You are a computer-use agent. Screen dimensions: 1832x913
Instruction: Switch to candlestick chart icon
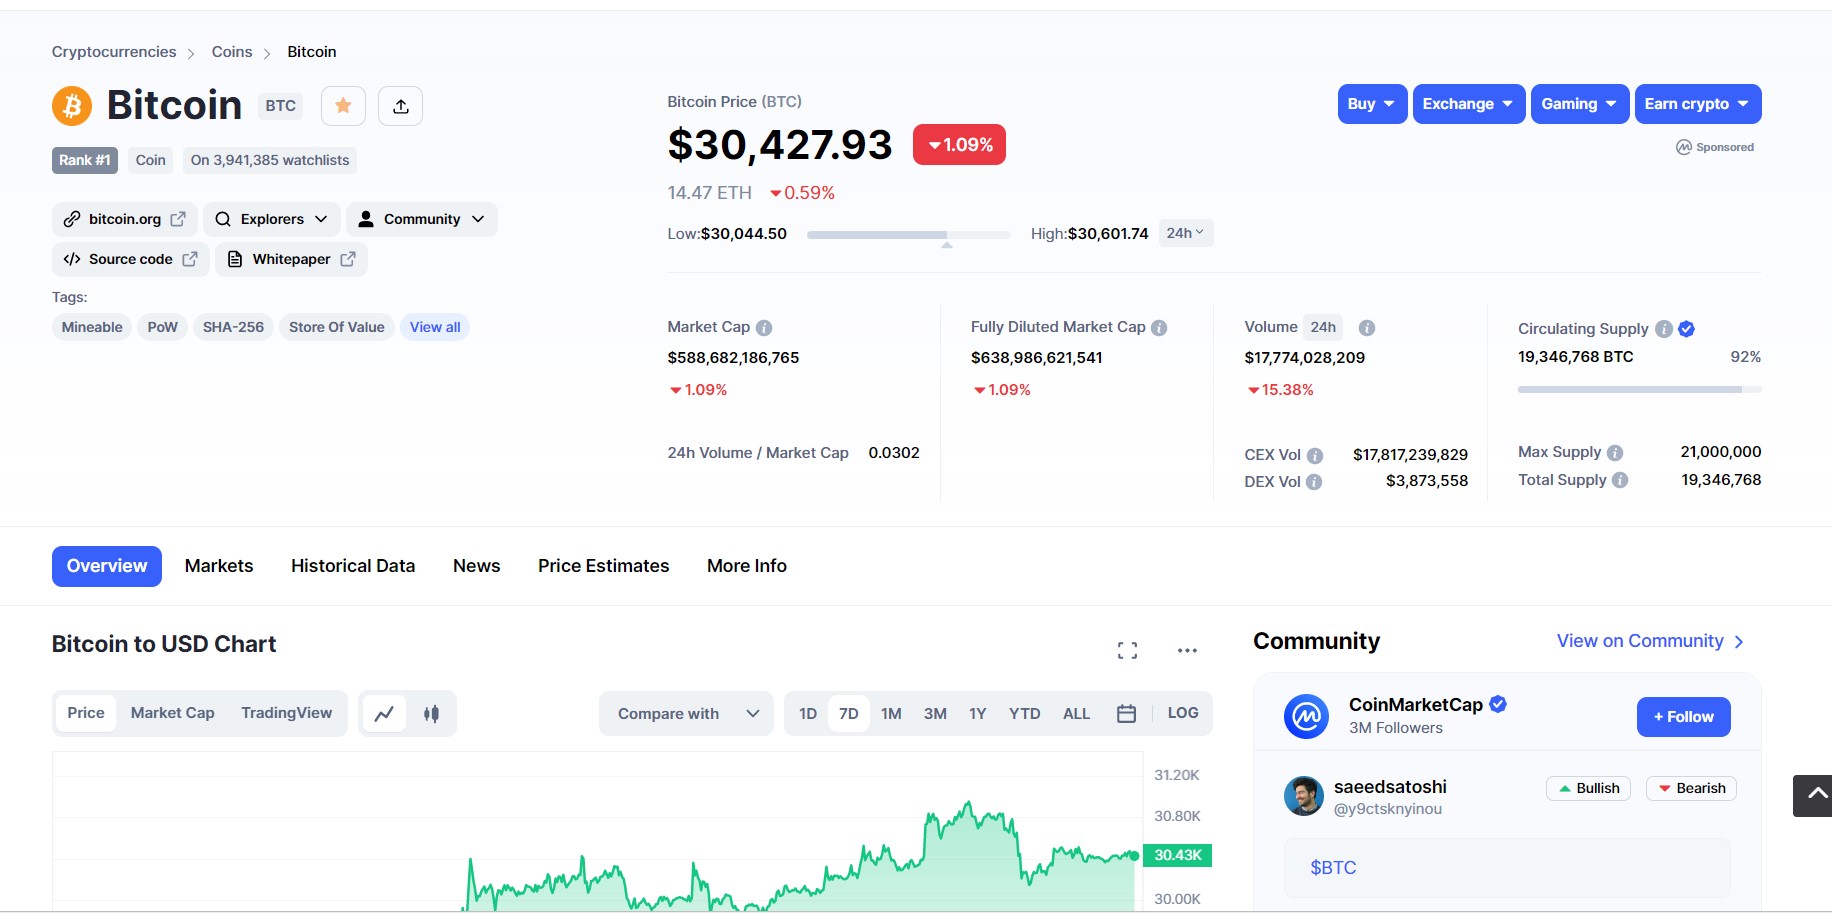(x=431, y=714)
